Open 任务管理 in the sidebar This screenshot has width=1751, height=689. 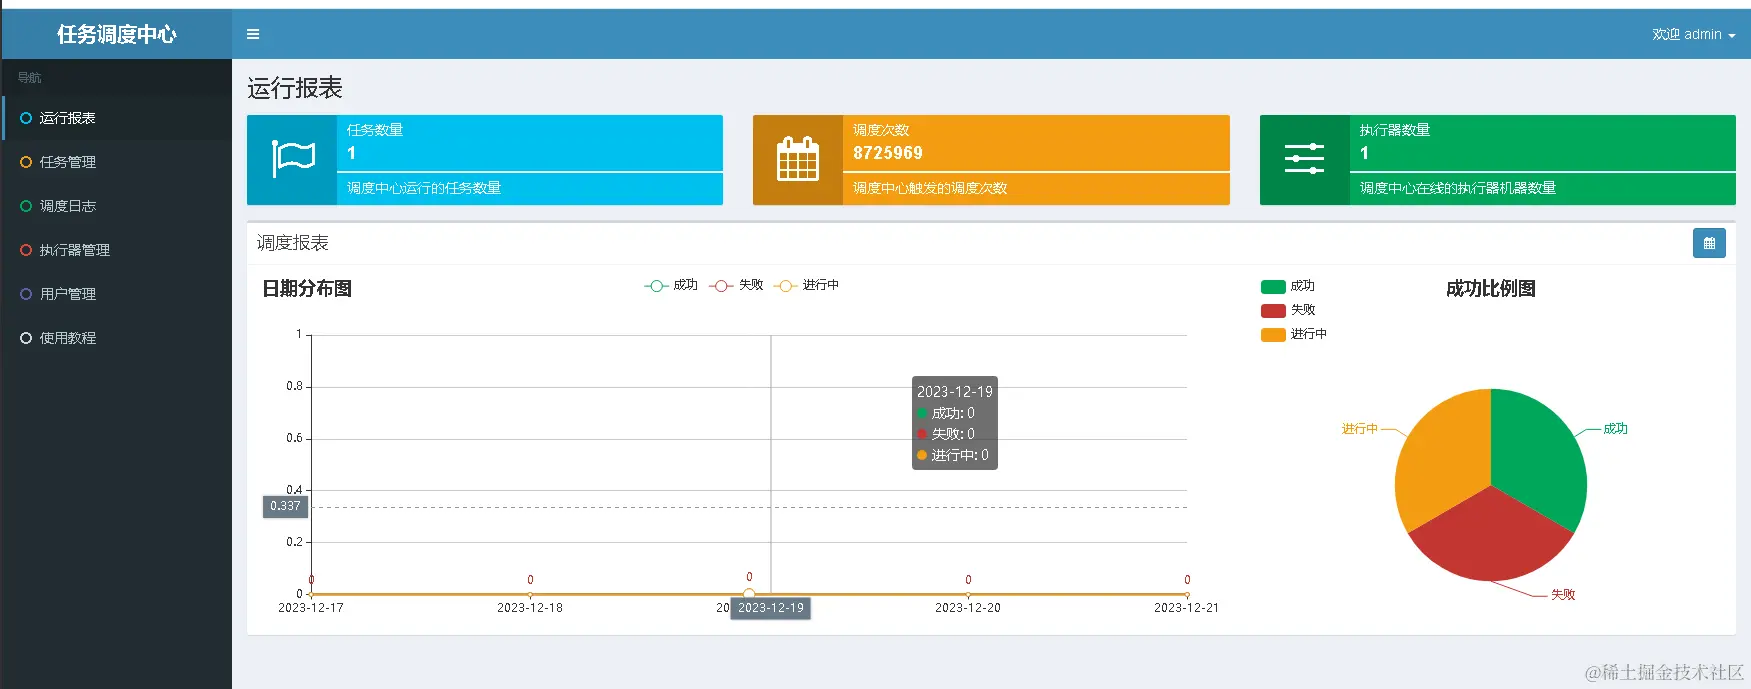click(117, 162)
